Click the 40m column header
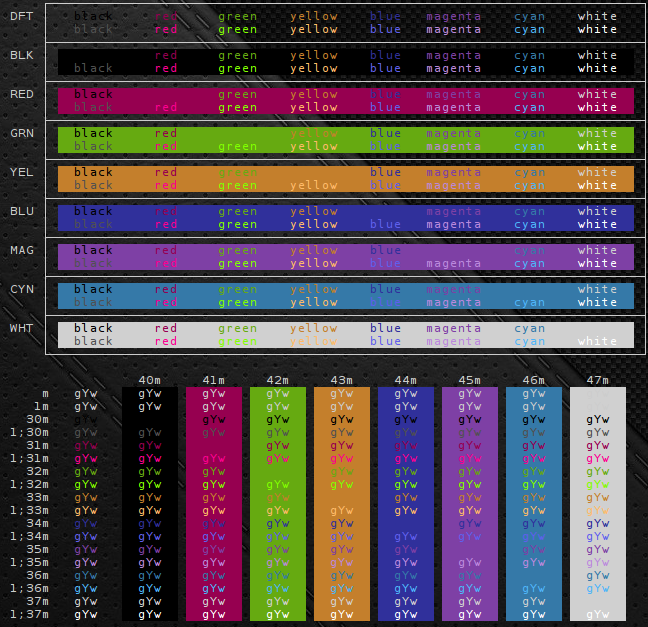648x627 pixels. [149, 381]
